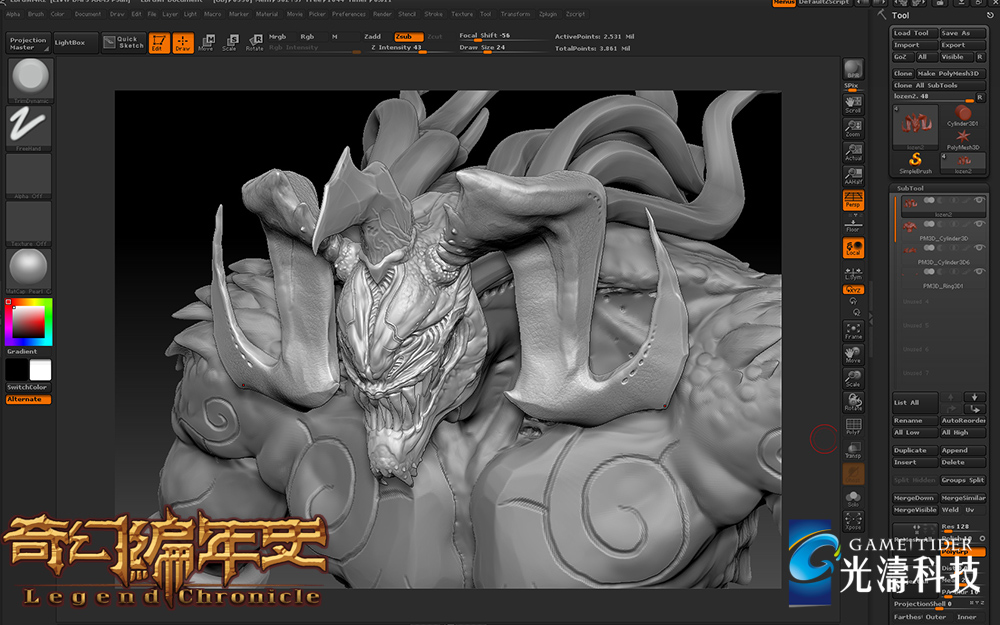Select the Rotate gizmo in top shelf
Image resolution: width=1000 pixels, height=625 pixels.
coord(255,42)
